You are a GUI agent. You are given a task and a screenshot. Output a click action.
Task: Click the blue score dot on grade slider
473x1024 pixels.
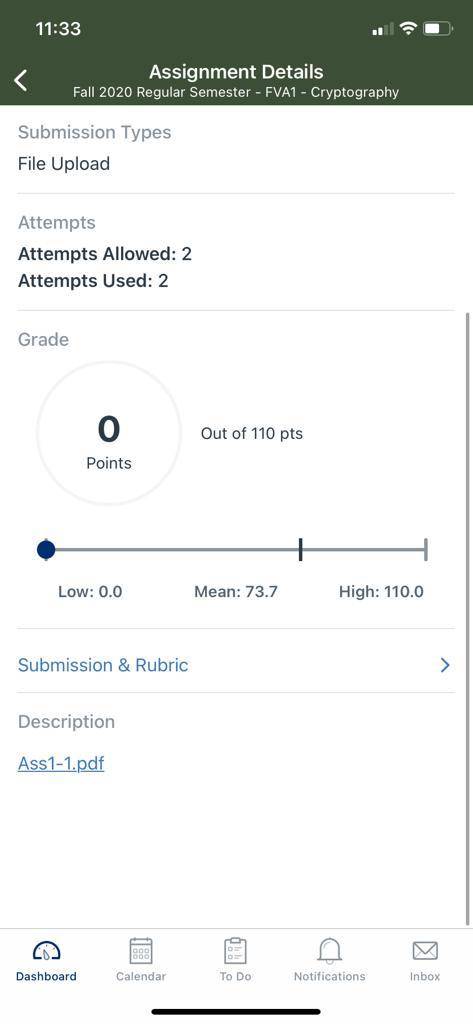pyautogui.click(x=46, y=550)
